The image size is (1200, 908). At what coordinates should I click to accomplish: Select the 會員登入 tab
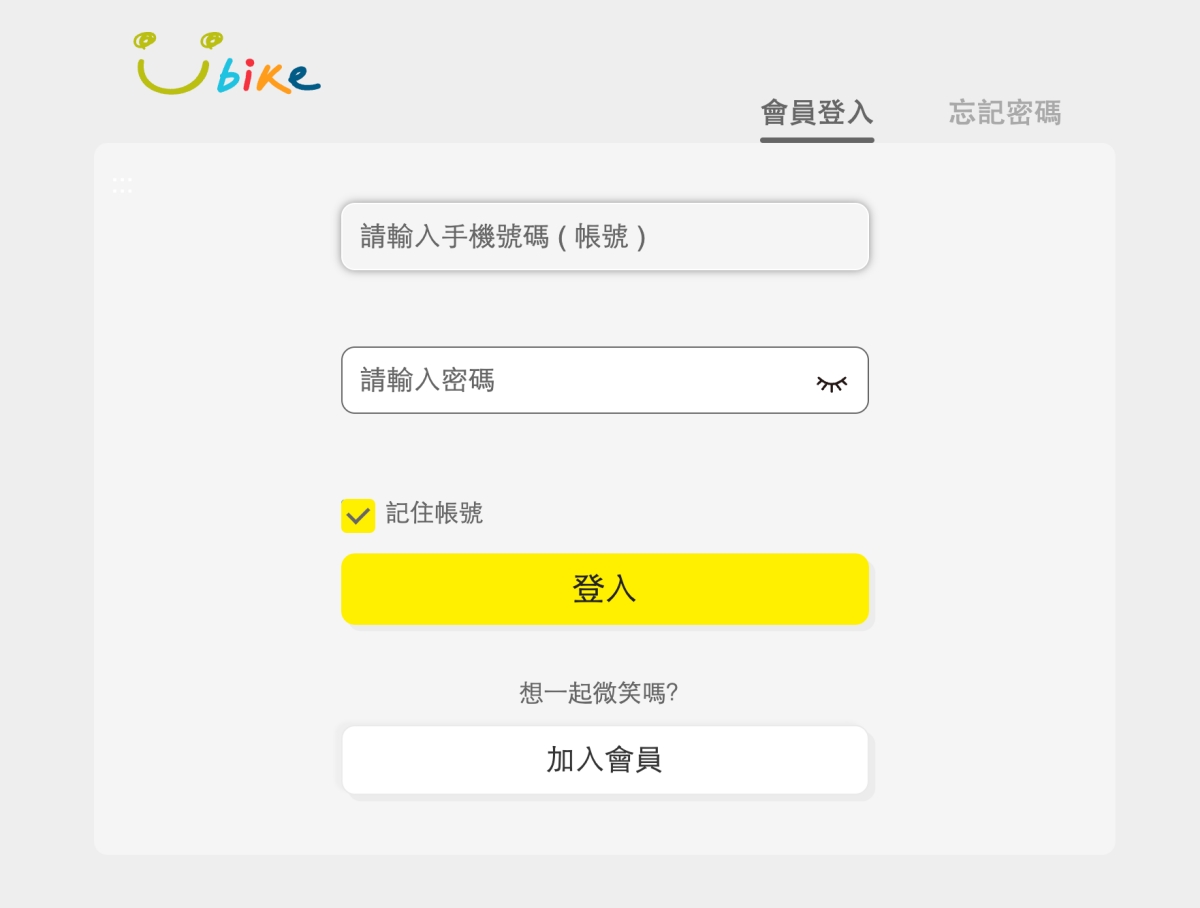click(817, 112)
